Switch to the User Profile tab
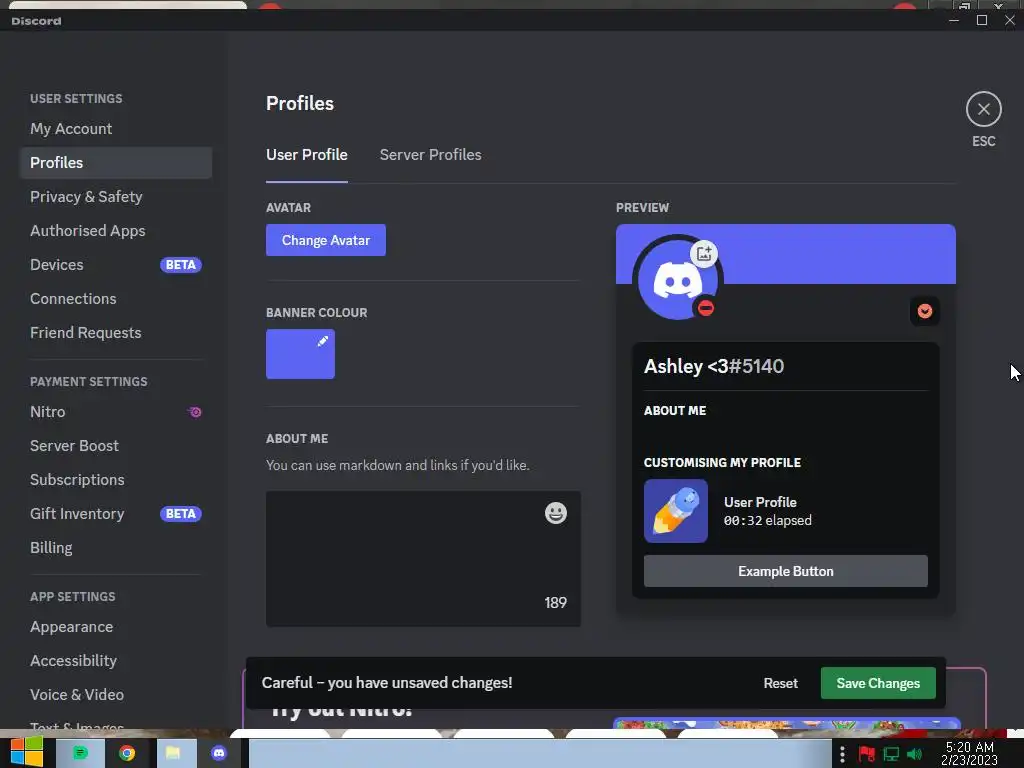 tap(306, 155)
